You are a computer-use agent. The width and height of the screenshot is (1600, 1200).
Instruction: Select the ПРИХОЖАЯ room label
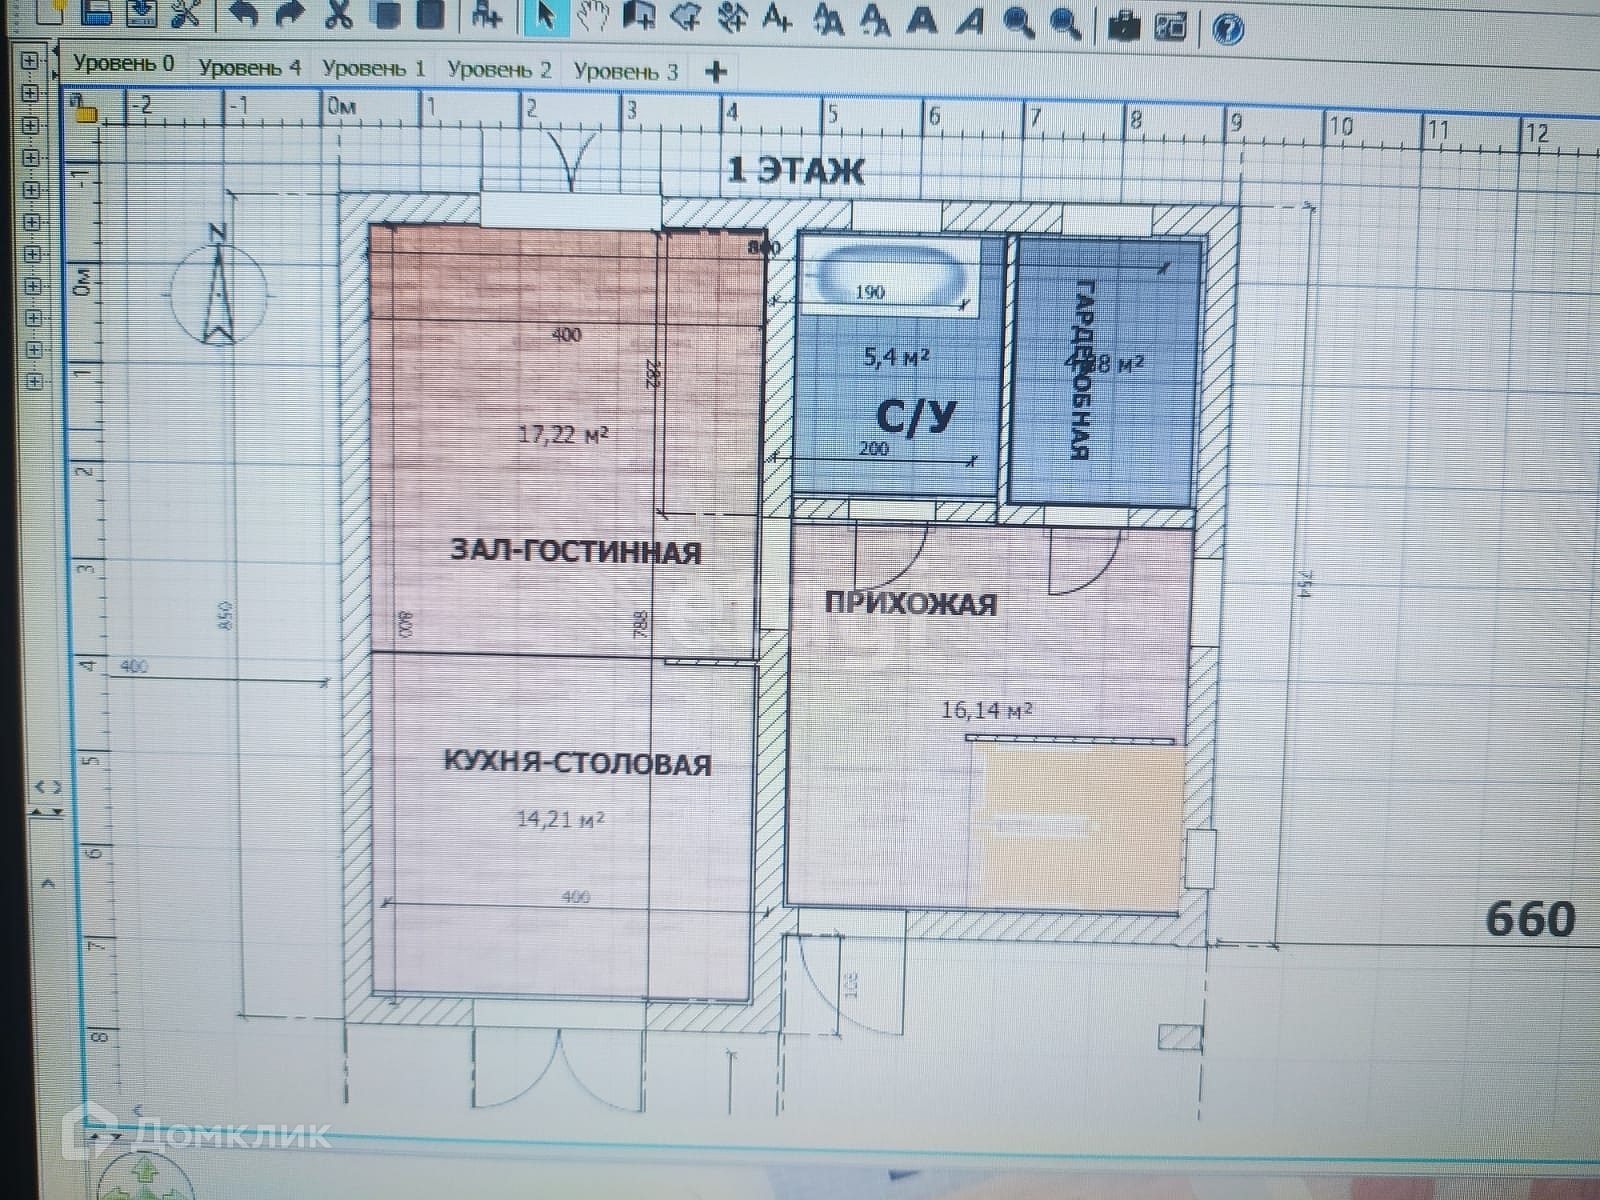[911, 603]
